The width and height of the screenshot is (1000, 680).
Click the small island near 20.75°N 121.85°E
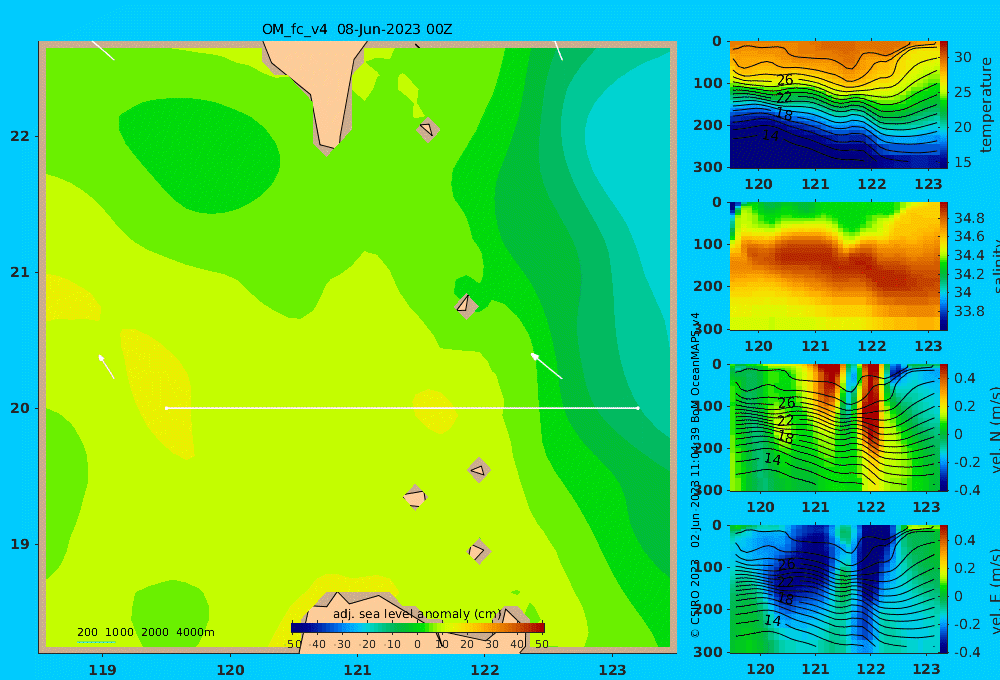(x=466, y=306)
